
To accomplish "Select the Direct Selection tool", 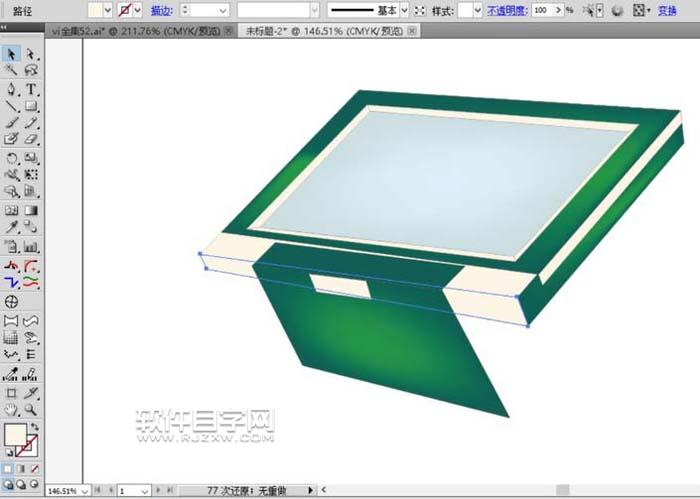I will (x=30, y=54).
